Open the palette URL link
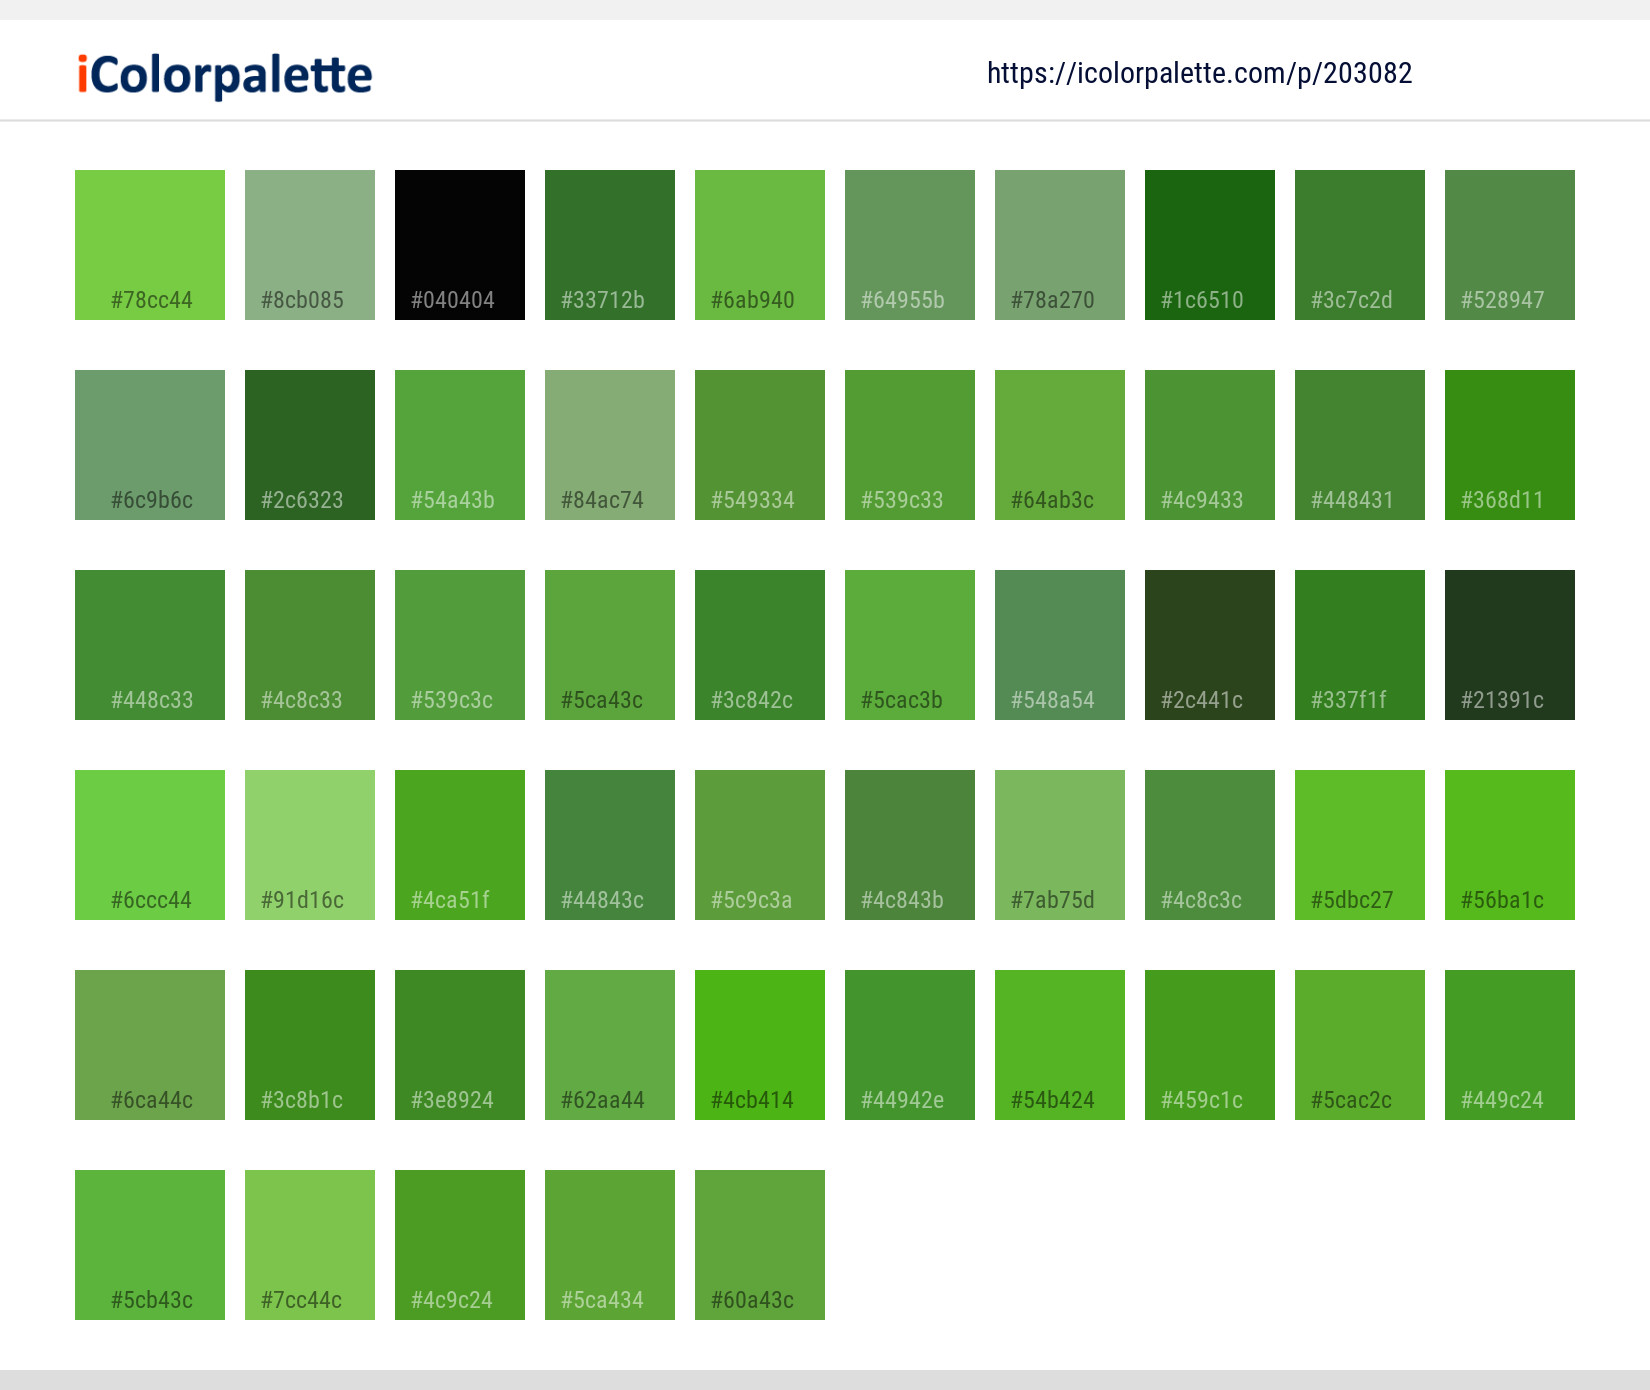This screenshot has height=1390, width=1650. coord(1199,73)
